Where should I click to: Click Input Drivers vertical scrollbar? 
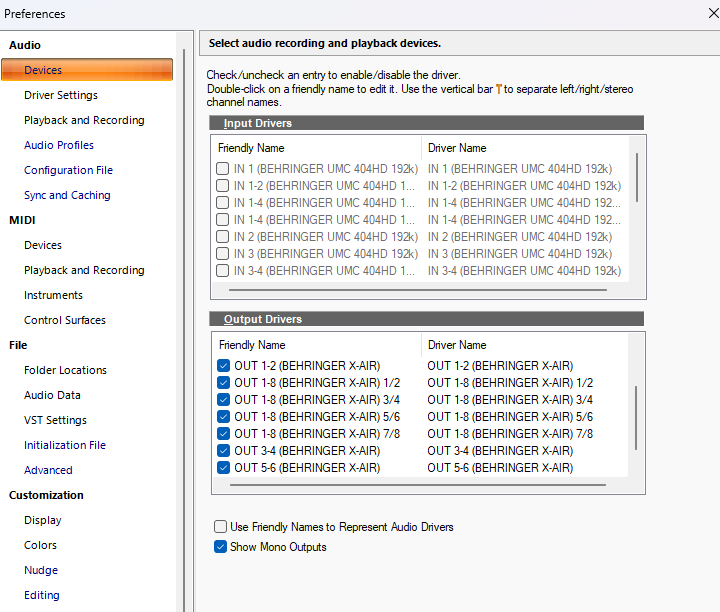tap(637, 178)
